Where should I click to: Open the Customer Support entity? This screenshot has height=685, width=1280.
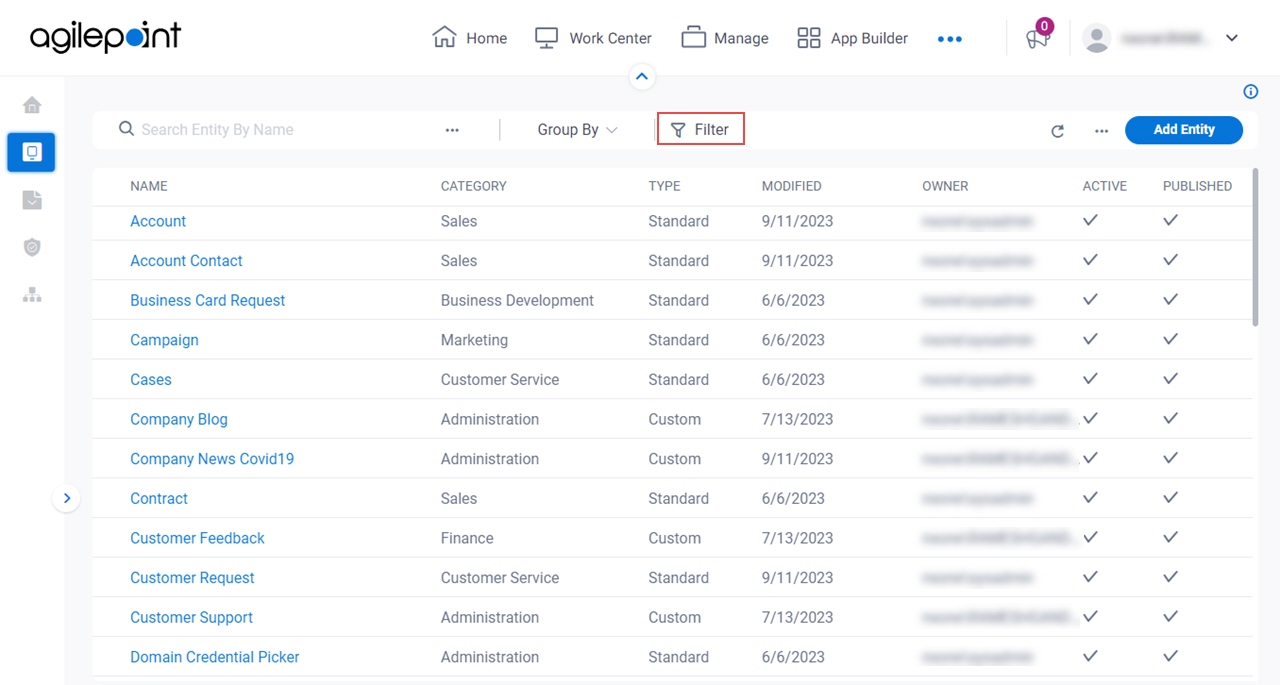pyautogui.click(x=191, y=617)
